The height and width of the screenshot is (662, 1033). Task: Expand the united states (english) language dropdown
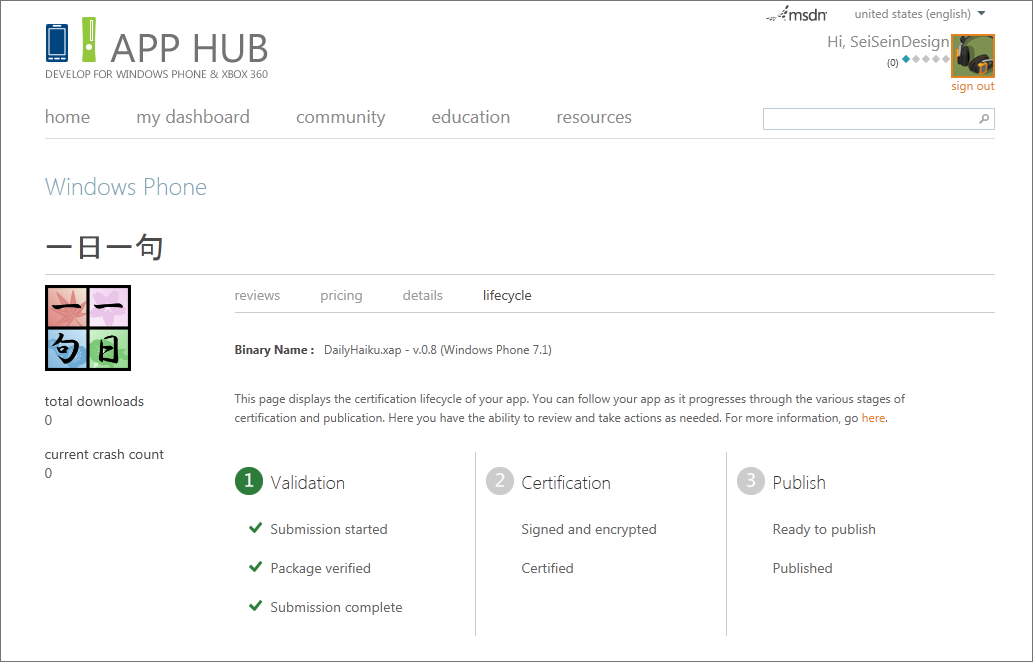click(920, 14)
